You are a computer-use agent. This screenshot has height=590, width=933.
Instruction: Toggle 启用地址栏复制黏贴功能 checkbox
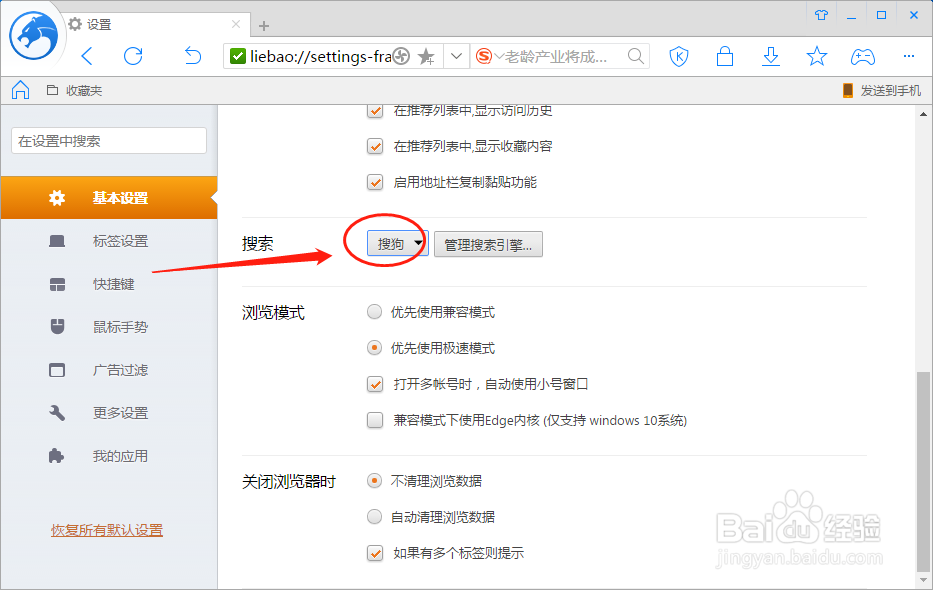click(x=375, y=182)
